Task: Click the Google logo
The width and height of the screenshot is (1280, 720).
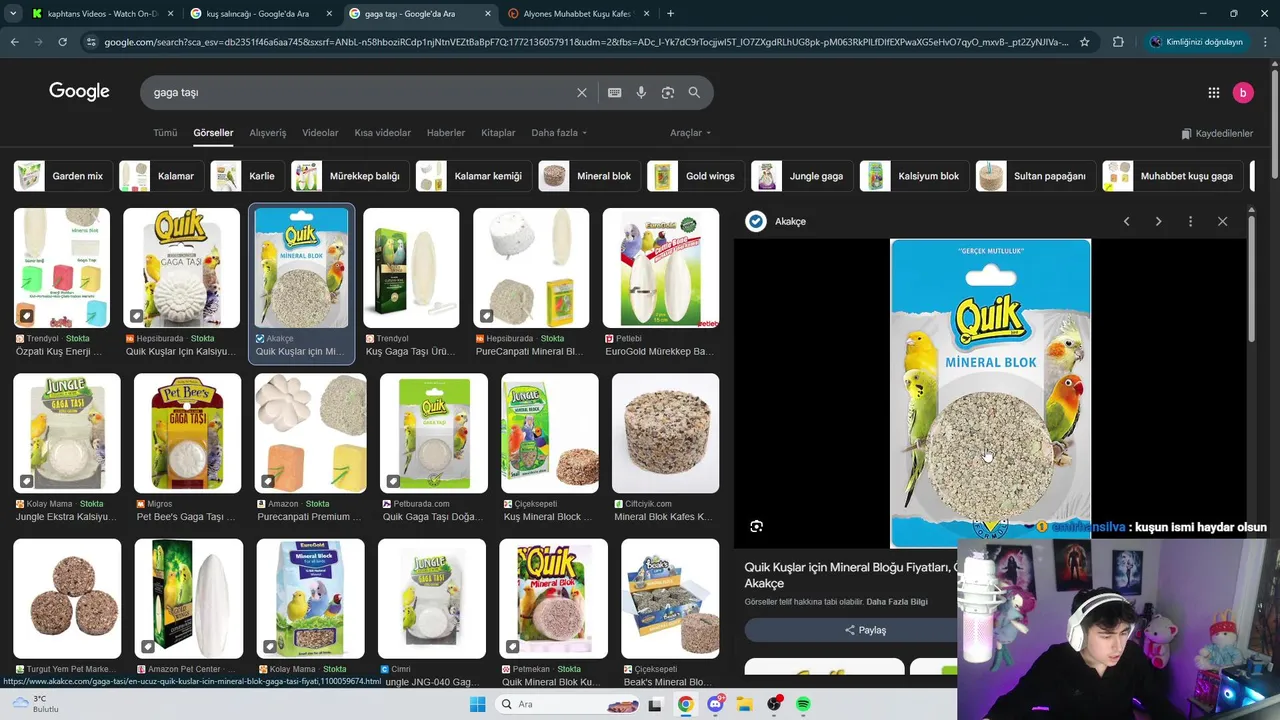Action: pos(79,92)
